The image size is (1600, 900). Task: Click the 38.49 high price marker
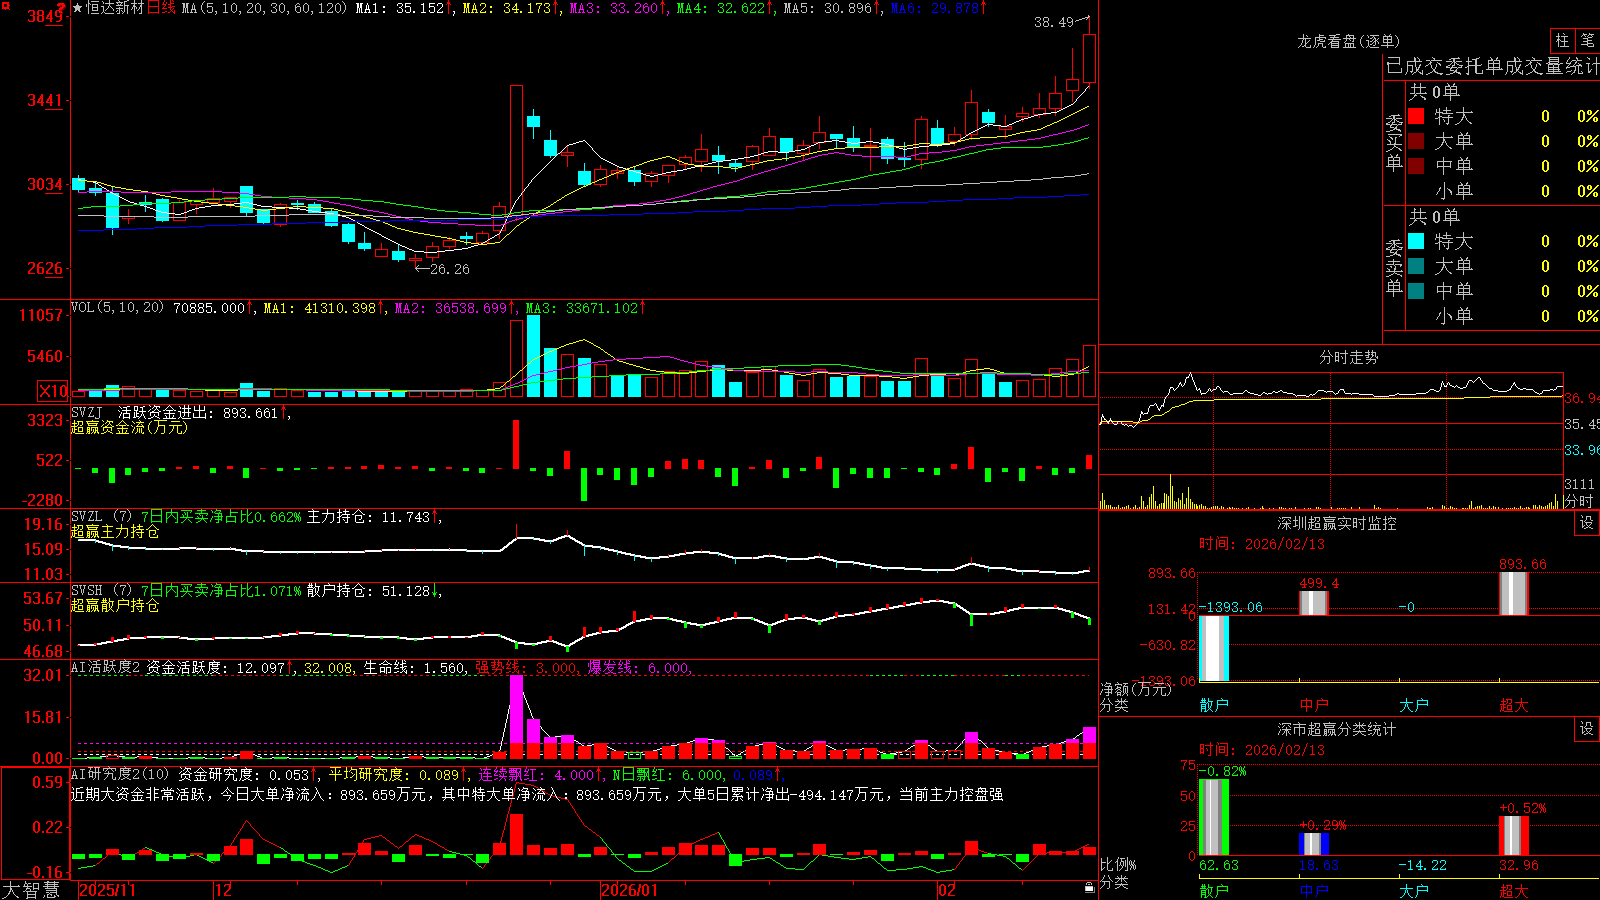1054,22
